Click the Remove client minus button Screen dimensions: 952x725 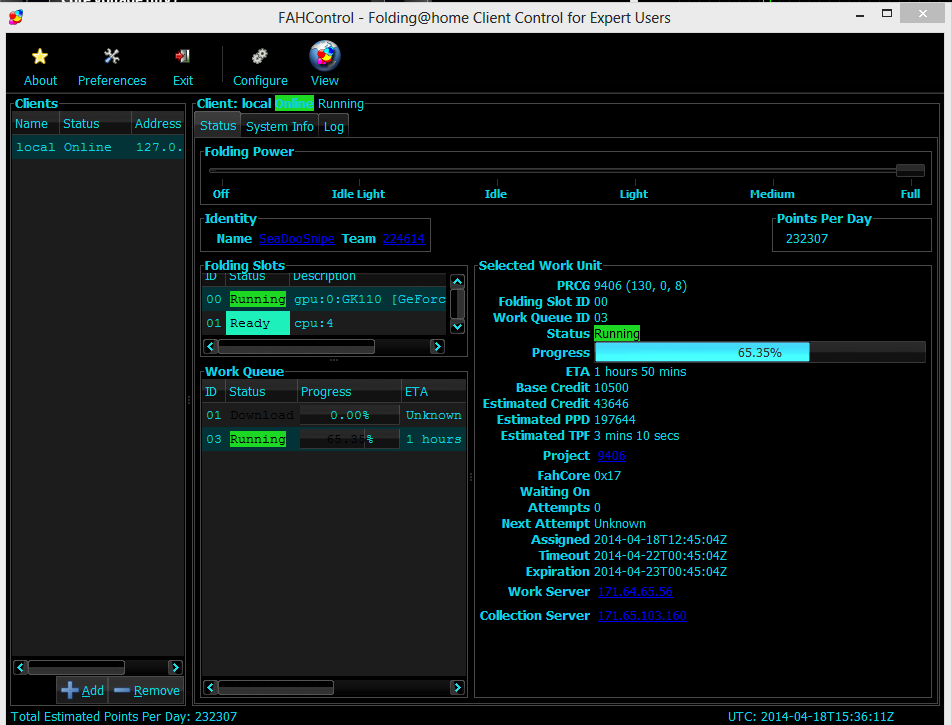[147, 690]
